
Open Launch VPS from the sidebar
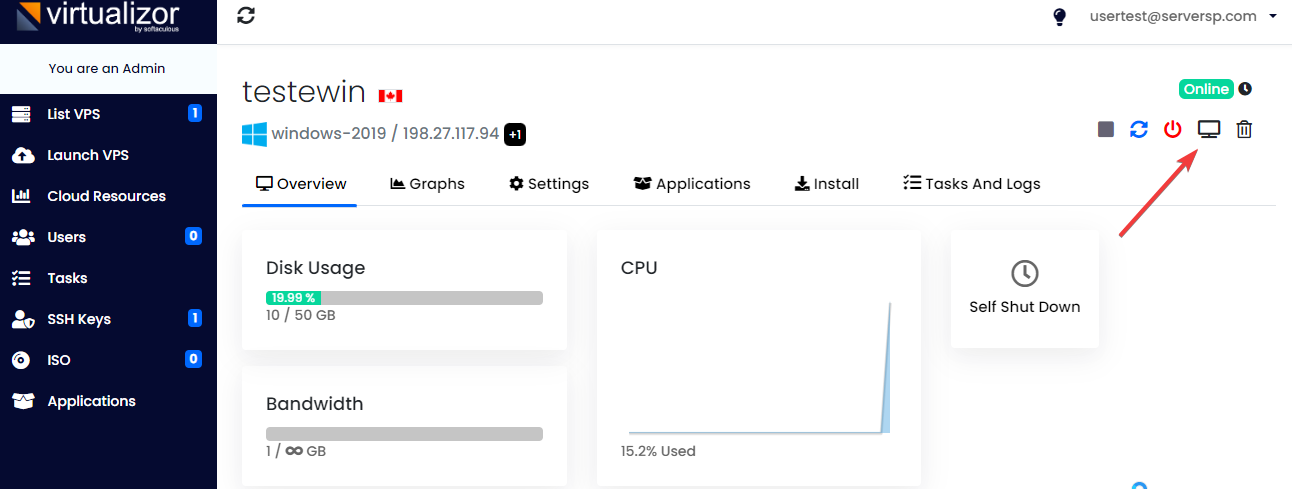88,155
